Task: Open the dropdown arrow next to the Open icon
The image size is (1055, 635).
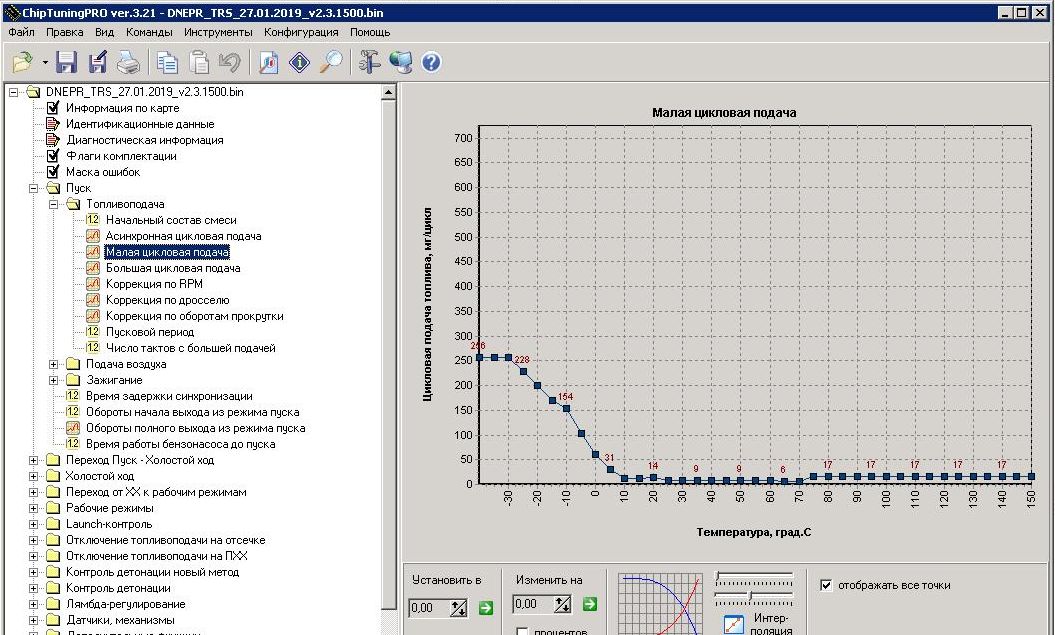Action: click(x=45, y=63)
